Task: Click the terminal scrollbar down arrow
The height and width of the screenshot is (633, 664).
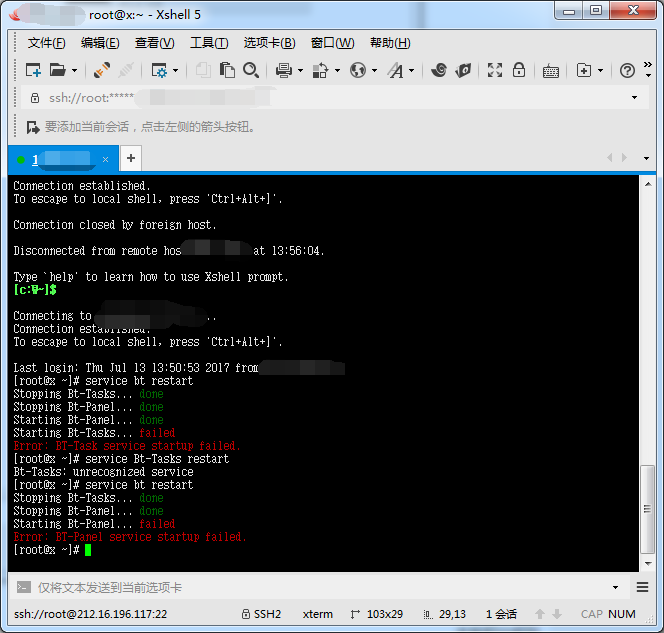Action: coord(648,564)
